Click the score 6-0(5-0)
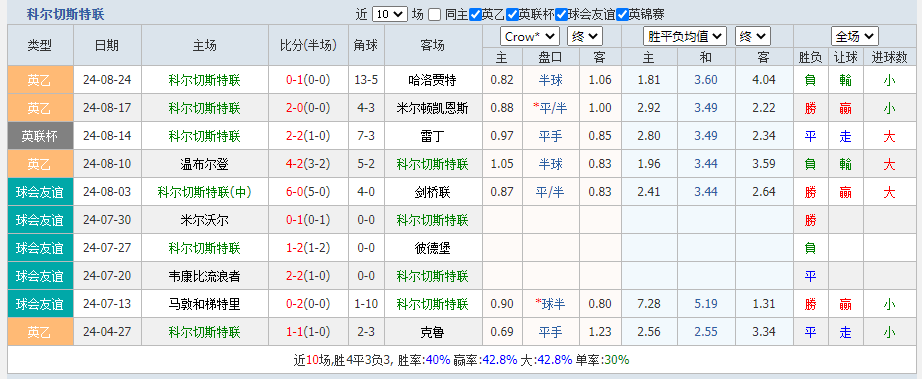 point(308,192)
